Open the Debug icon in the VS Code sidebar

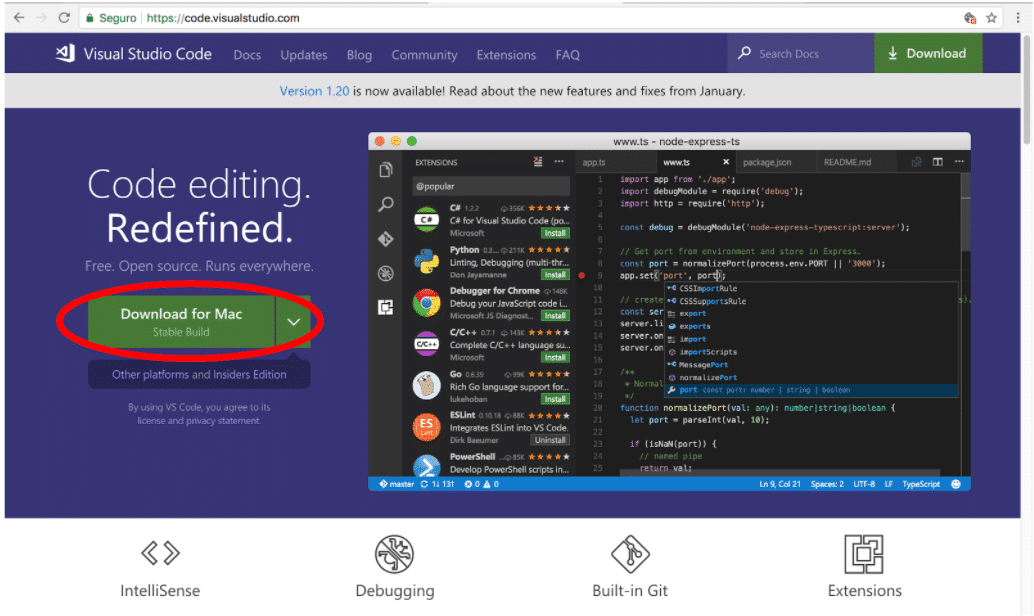tap(386, 272)
